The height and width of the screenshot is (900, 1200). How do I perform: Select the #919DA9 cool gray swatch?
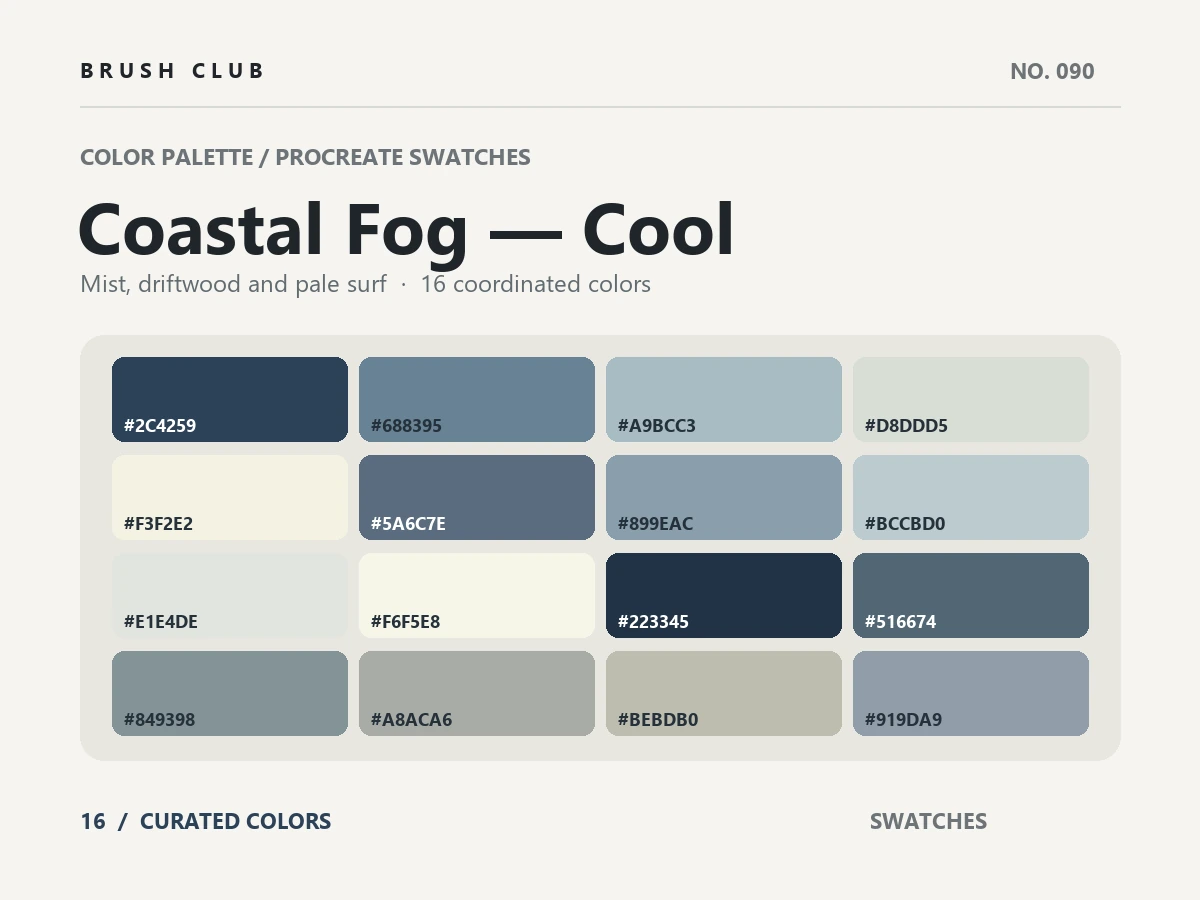pos(971,693)
